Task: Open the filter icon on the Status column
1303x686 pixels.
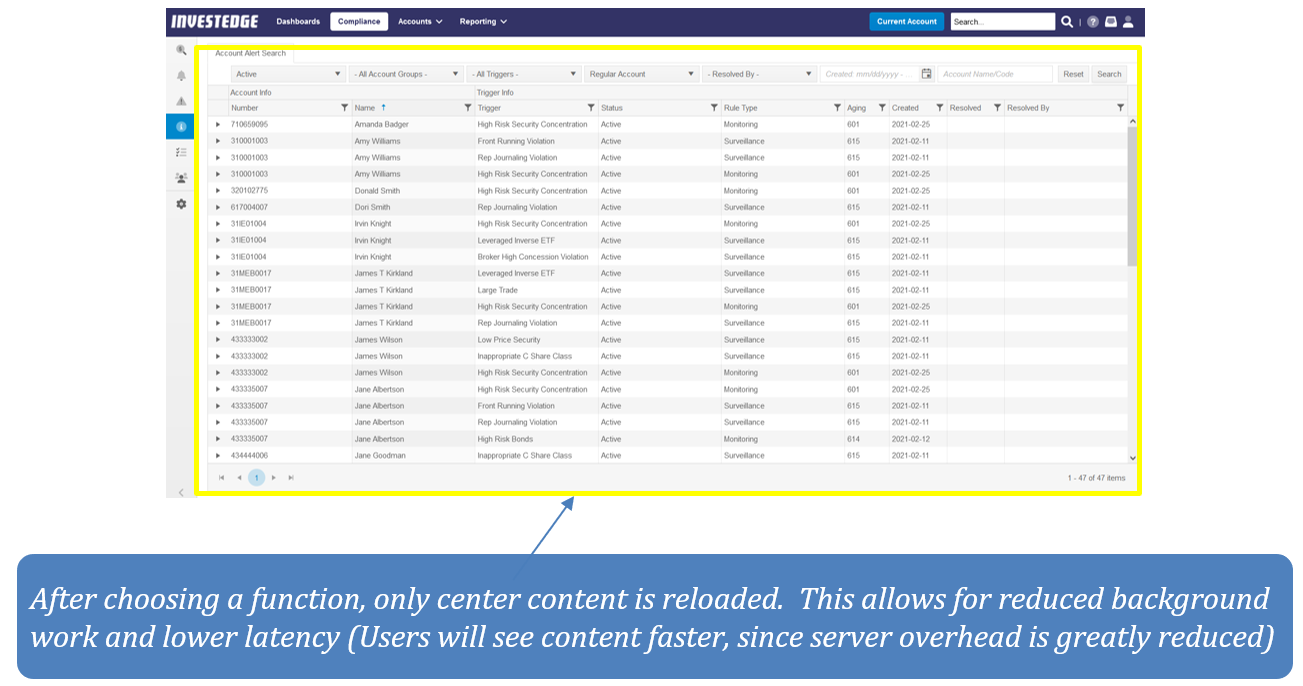Action: [x=714, y=108]
